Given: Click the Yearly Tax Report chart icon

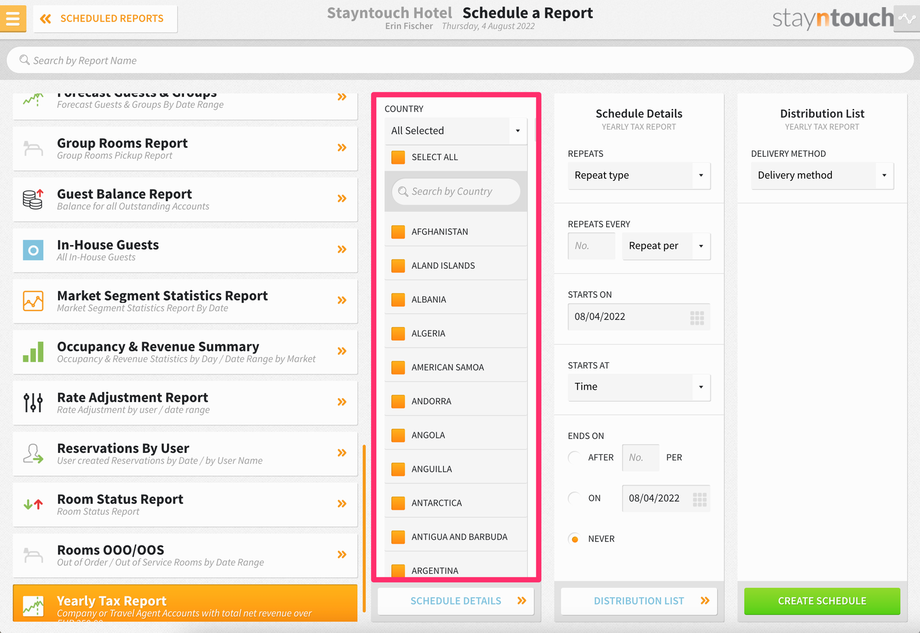Looking at the screenshot, I should (x=33, y=605).
